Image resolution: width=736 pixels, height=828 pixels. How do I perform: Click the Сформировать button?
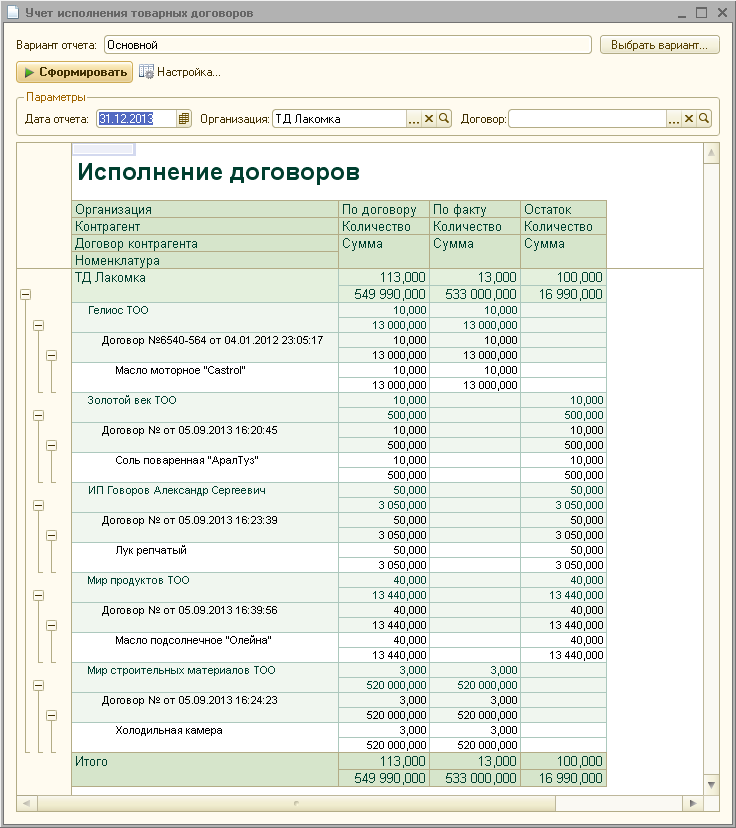pos(74,72)
